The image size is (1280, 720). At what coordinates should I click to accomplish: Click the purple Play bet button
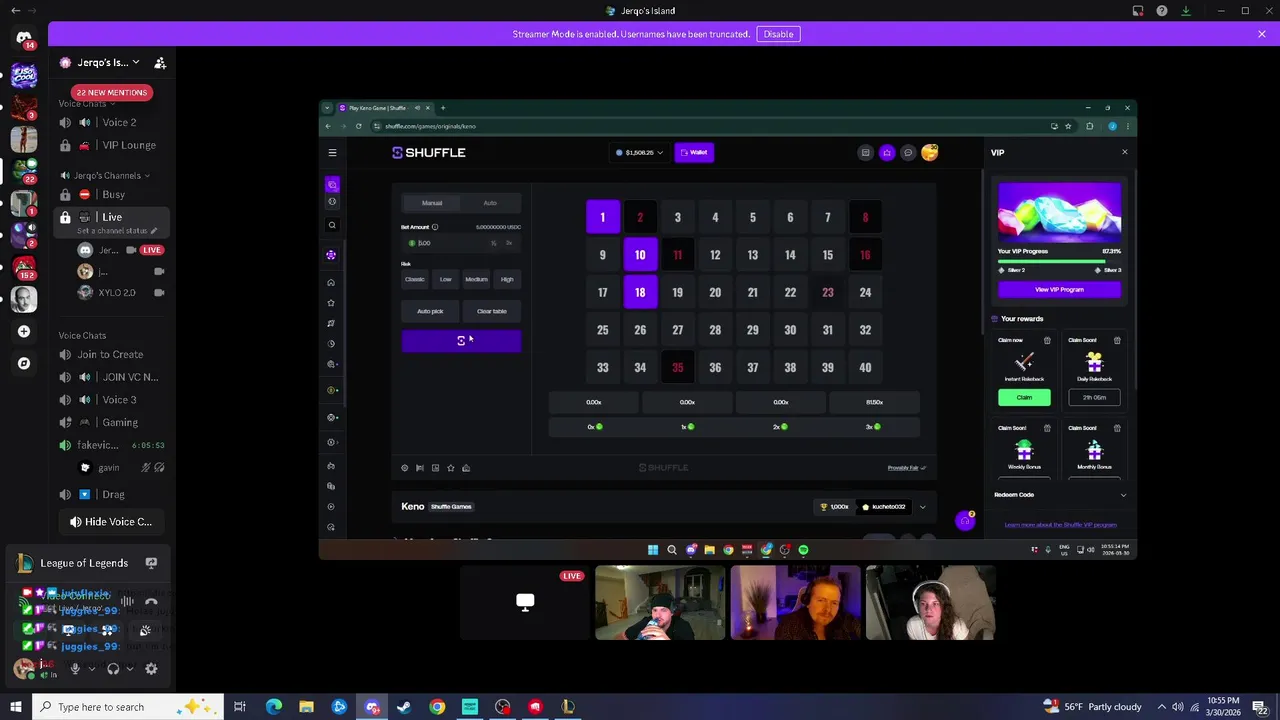tap(461, 341)
